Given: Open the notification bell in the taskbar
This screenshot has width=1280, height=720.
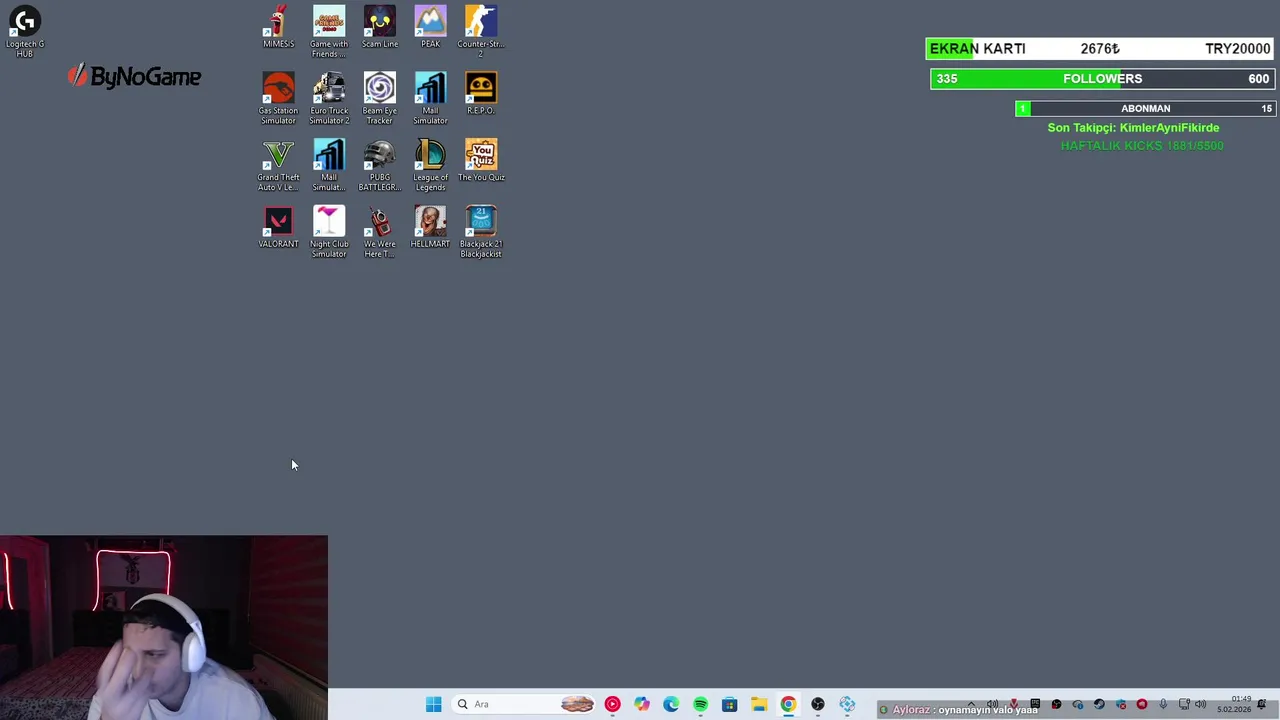Looking at the screenshot, I should point(1262,704).
